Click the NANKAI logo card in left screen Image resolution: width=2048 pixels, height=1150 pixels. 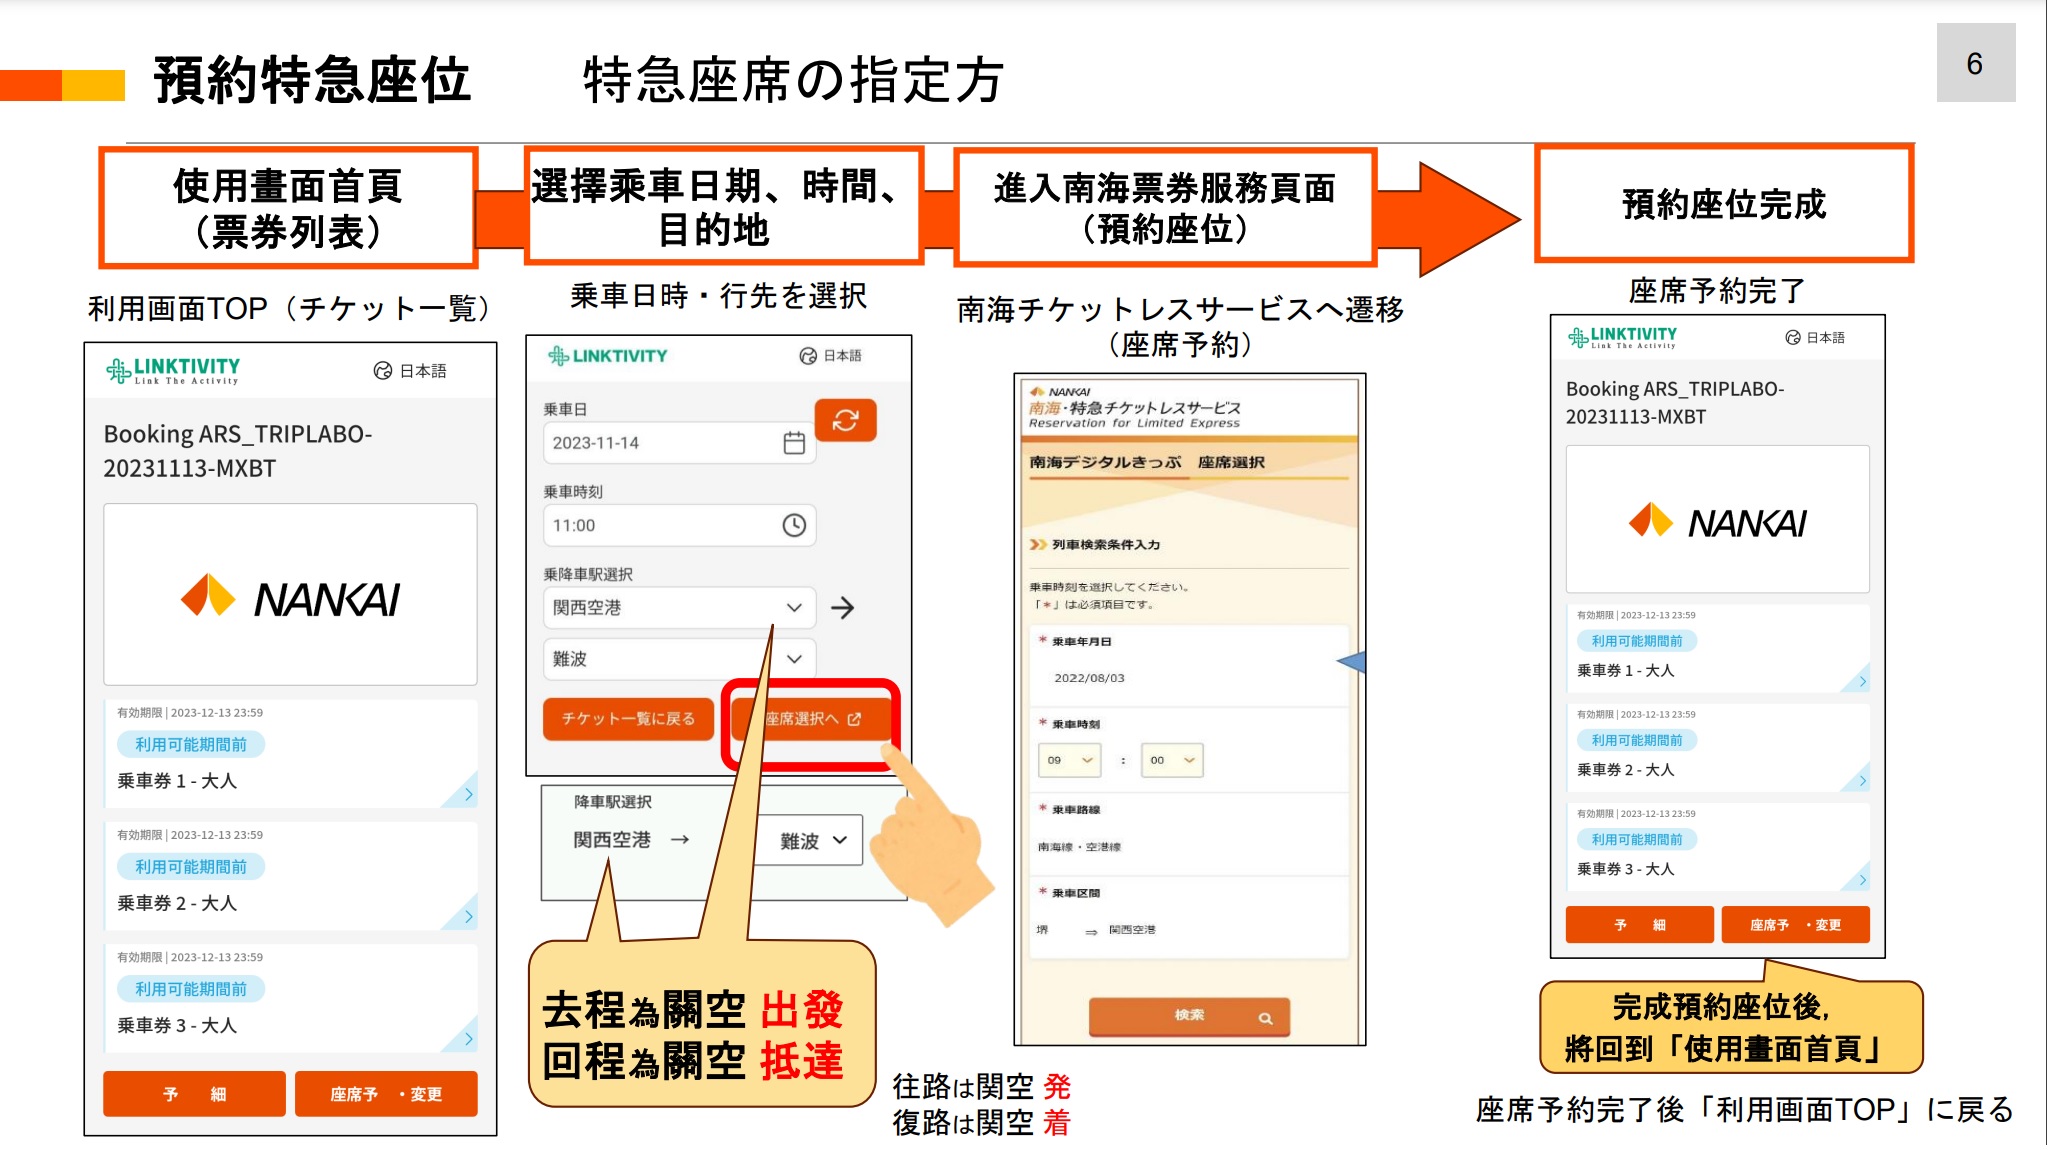pyautogui.click(x=290, y=594)
